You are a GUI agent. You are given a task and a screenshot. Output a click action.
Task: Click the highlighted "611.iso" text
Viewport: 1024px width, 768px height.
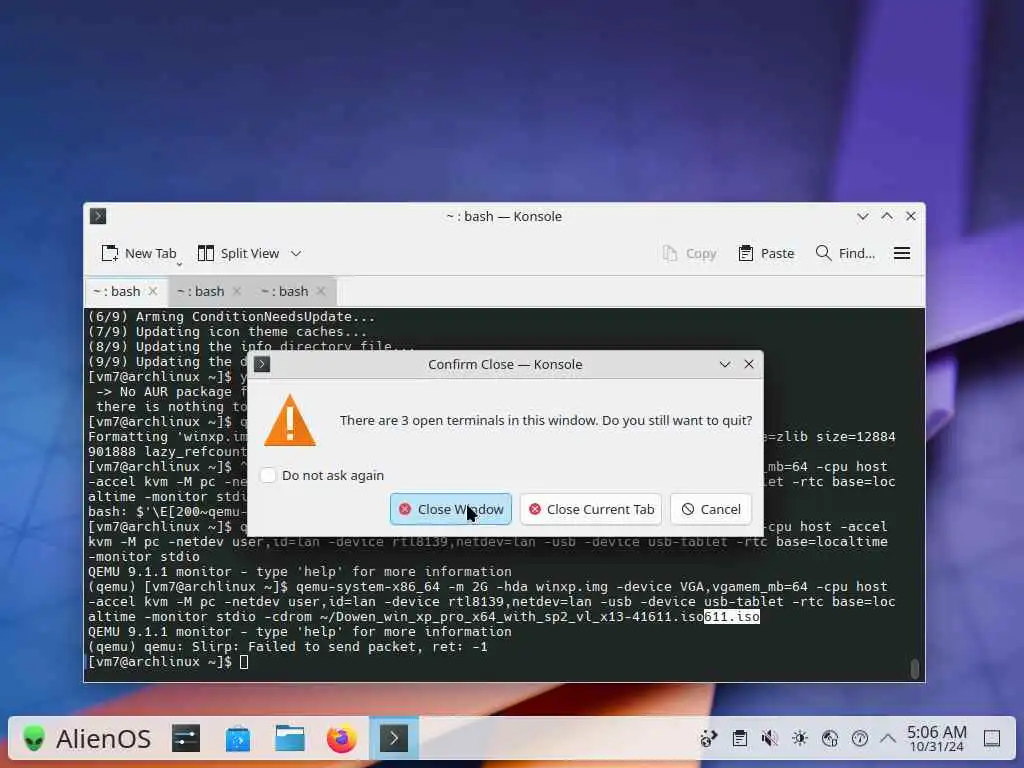point(731,616)
